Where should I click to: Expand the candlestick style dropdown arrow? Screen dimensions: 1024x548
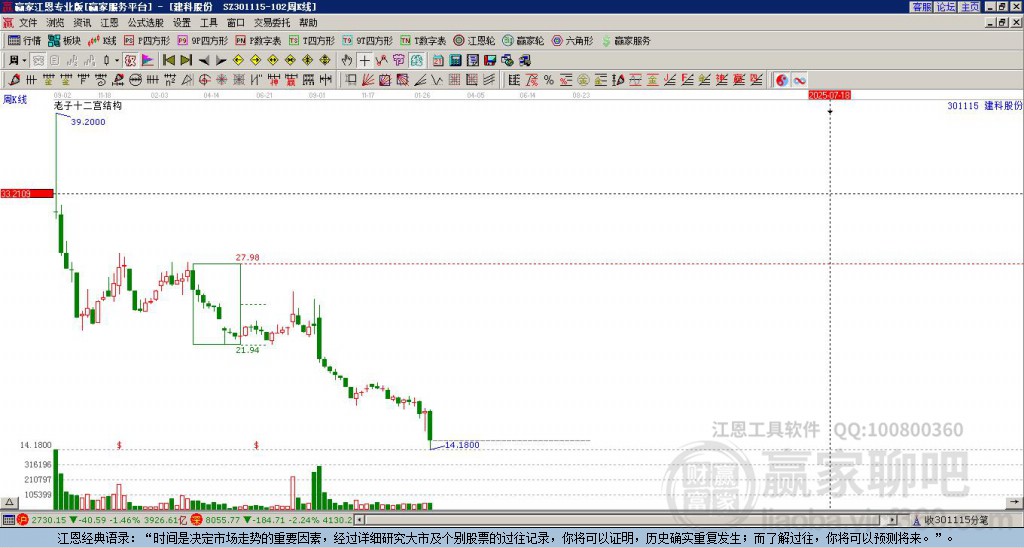(117, 61)
